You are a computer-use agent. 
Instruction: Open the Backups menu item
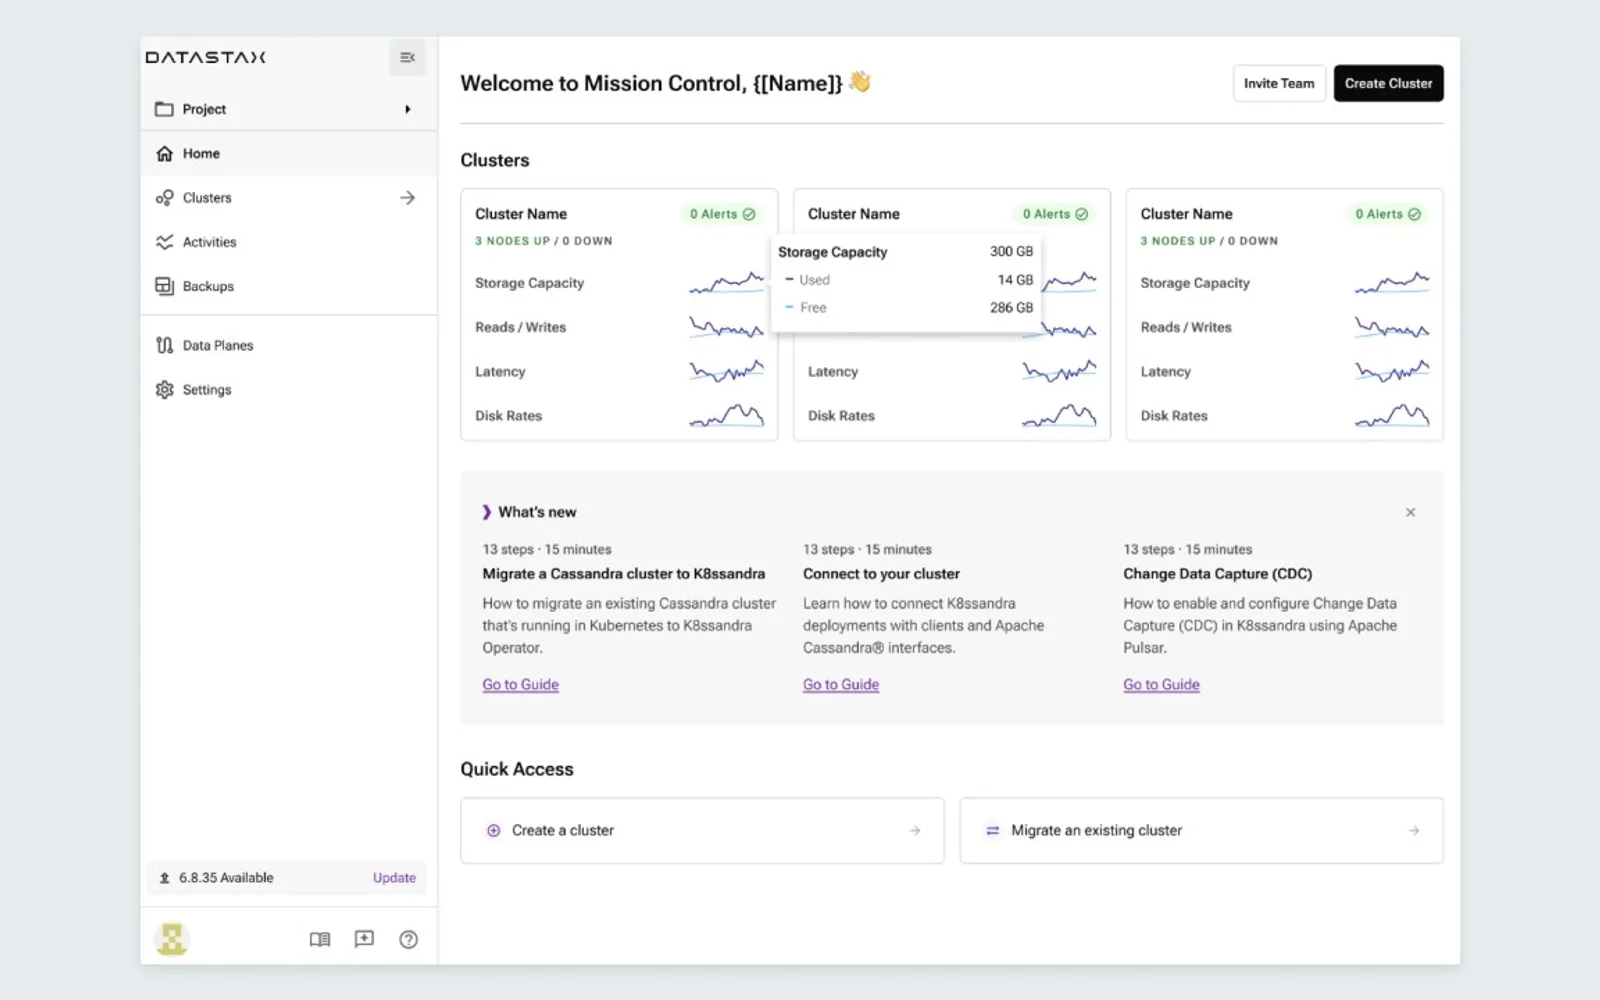pyautogui.click(x=289, y=286)
